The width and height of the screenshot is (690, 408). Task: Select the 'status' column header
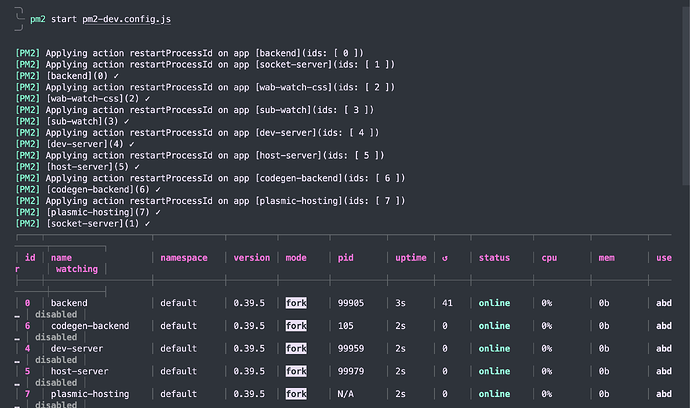pos(493,258)
